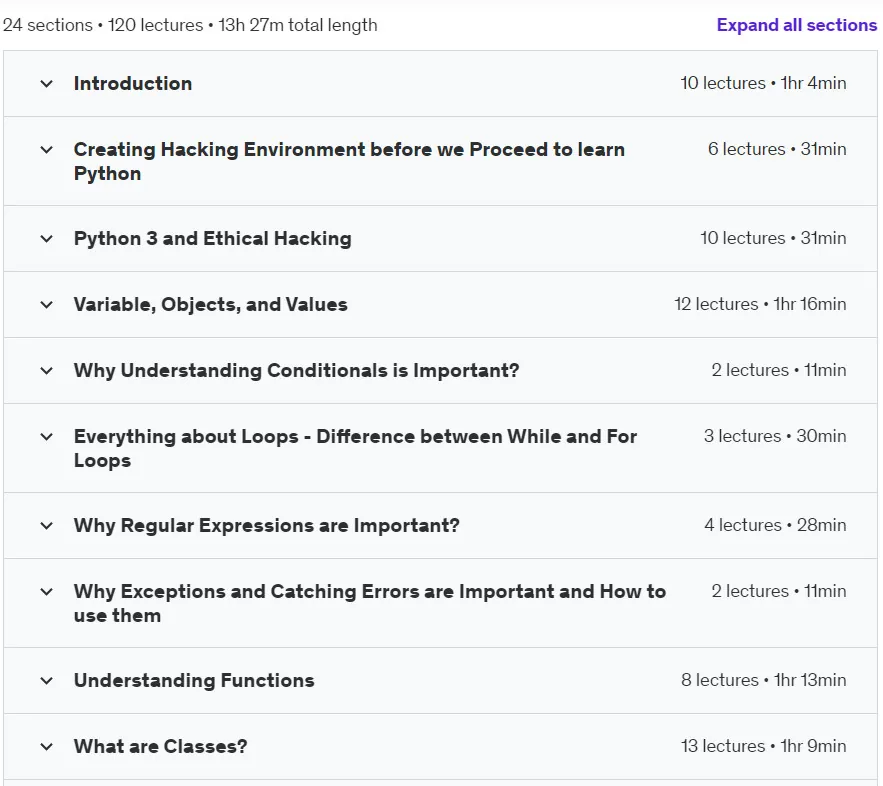The width and height of the screenshot is (883, 786).
Task: Expand Creating Hacking Environment section chevron
Action: click(x=47, y=150)
